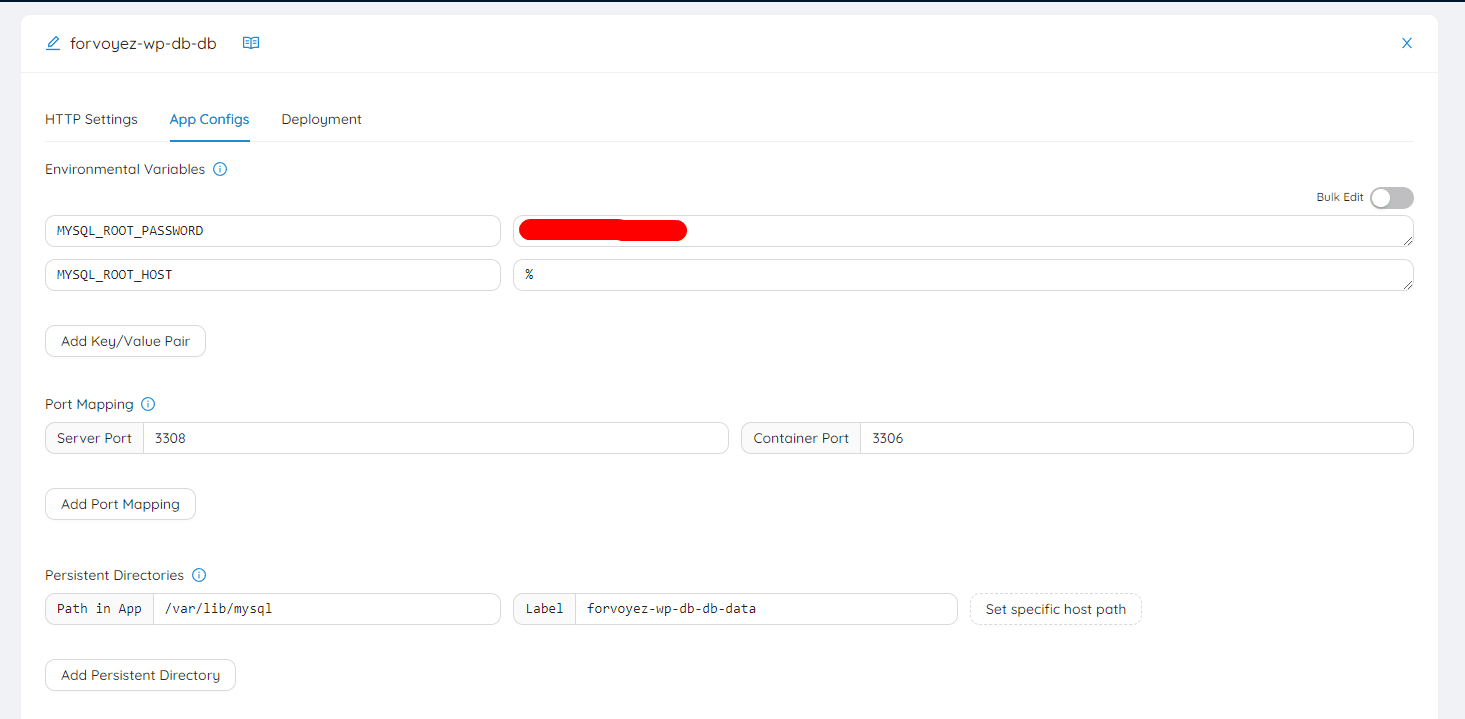Close the app settings panel with X
The width and height of the screenshot is (1465, 719).
[x=1406, y=43]
